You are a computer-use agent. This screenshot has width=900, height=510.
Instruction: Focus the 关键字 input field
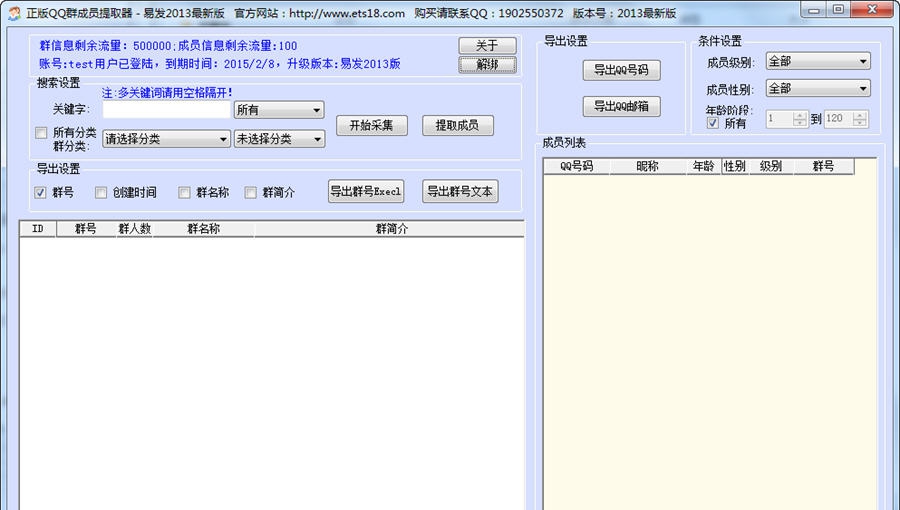point(166,110)
